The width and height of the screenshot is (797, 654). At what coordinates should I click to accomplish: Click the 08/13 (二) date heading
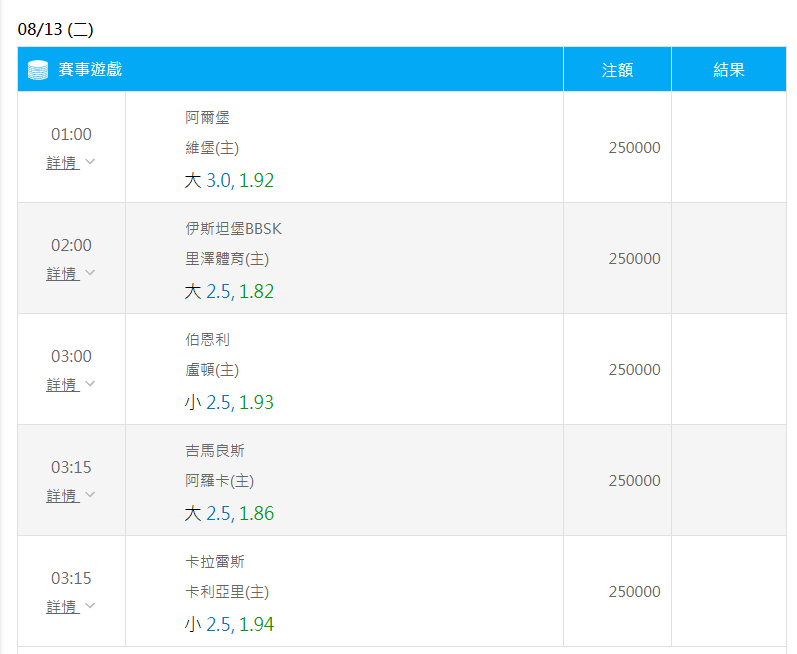pos(55,29)
